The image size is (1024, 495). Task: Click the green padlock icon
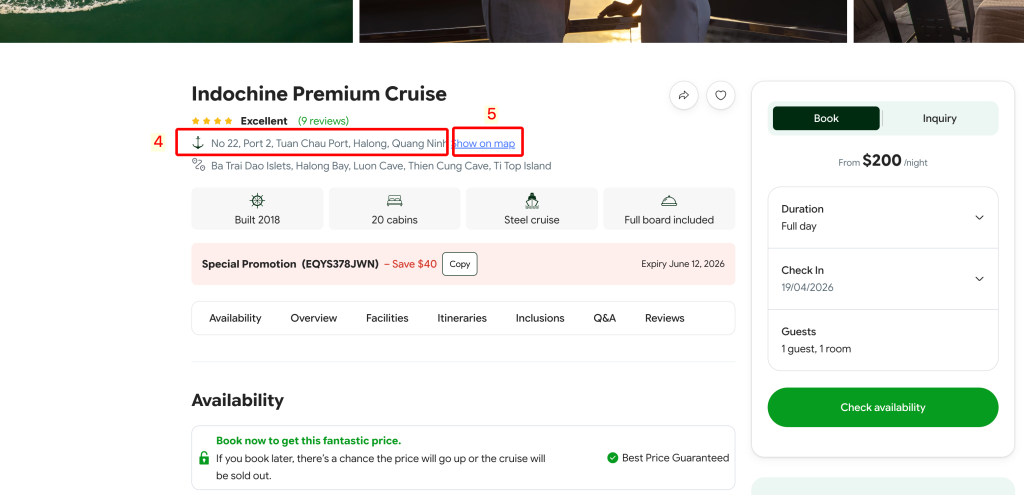204,458
